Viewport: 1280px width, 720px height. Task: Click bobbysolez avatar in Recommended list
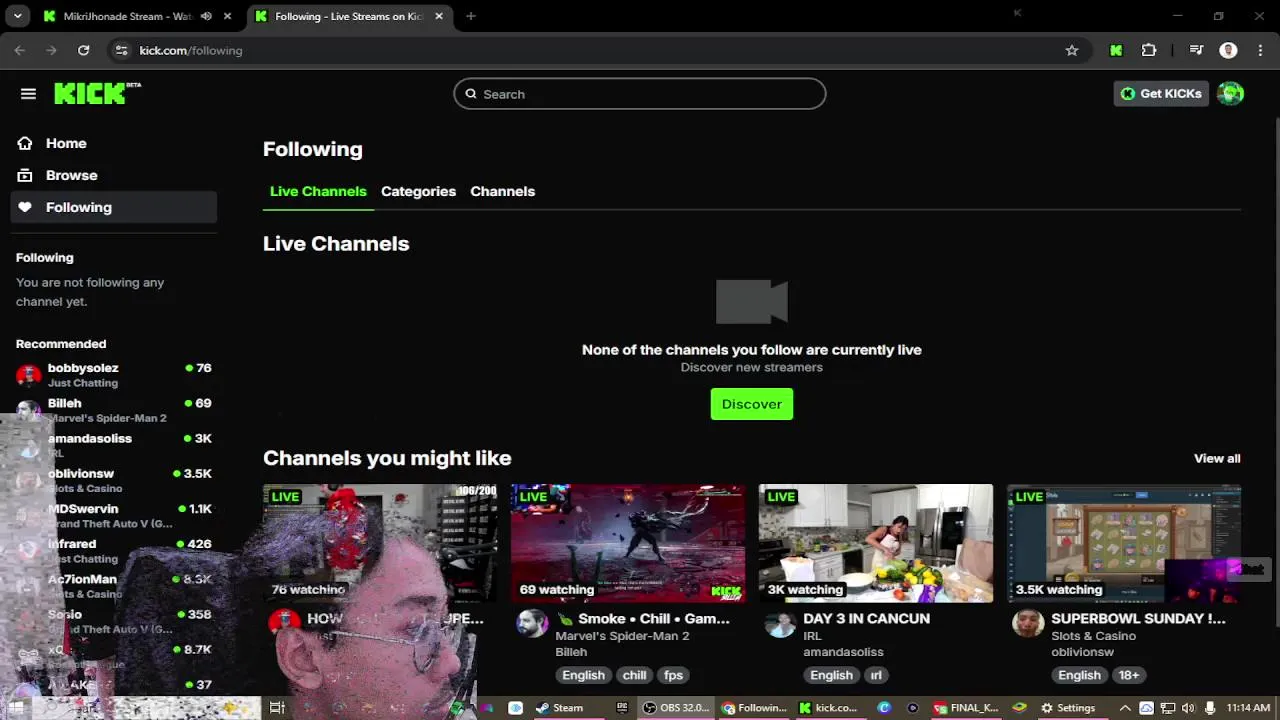[x=29, y=375]
